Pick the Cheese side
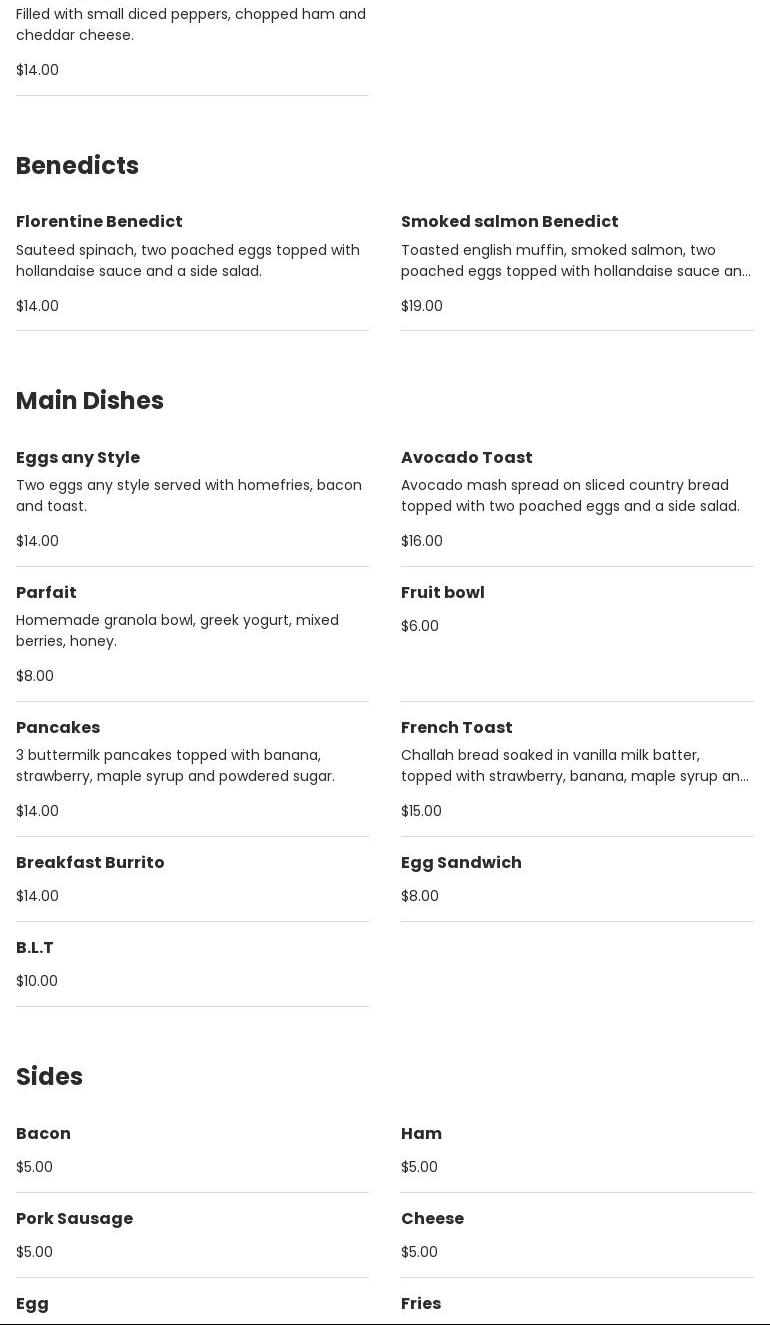Screen dimensions: 770x1325 coord(432,1219)
